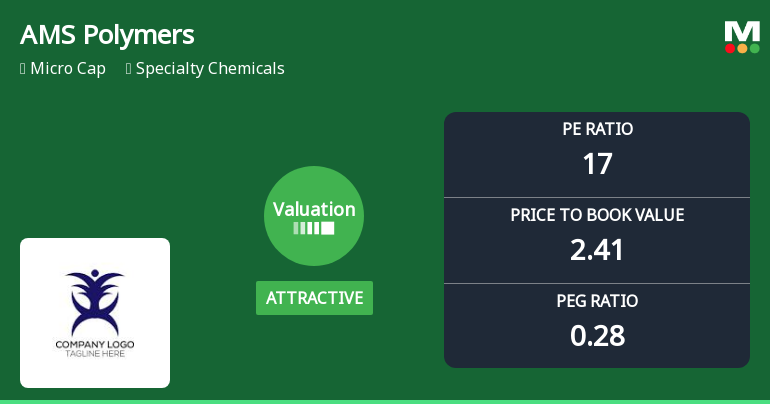Click the icon before Specialty Chemicals
This screenshot has height=404, width=770.
tap(129, 69)
